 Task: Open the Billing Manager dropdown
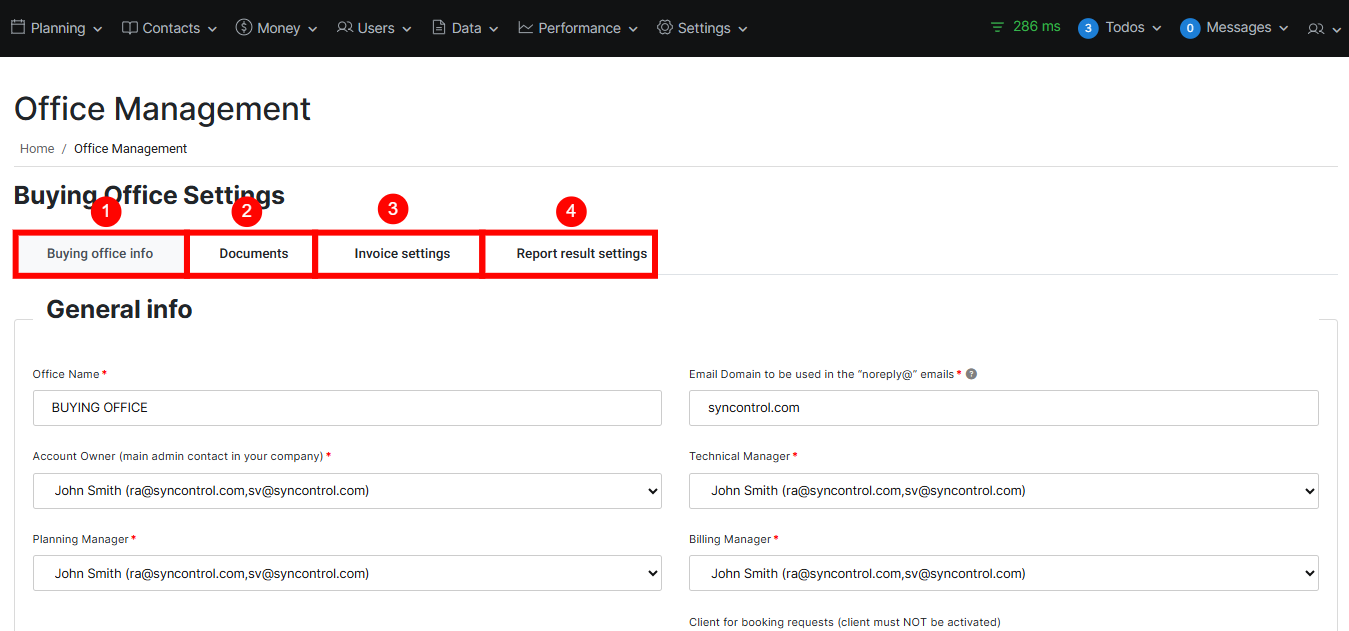(1003, 574)
